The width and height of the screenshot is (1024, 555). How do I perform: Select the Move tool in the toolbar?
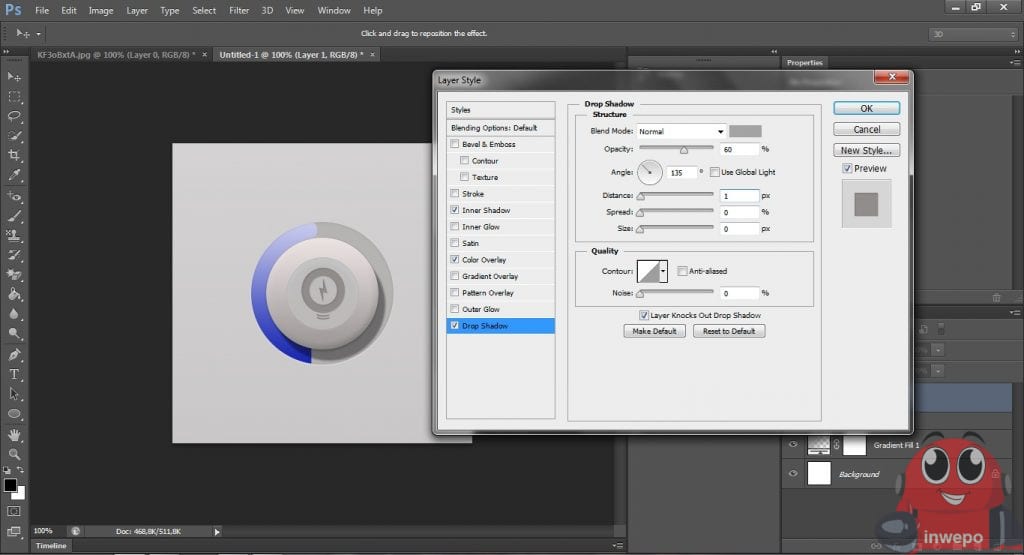point(14,77)
